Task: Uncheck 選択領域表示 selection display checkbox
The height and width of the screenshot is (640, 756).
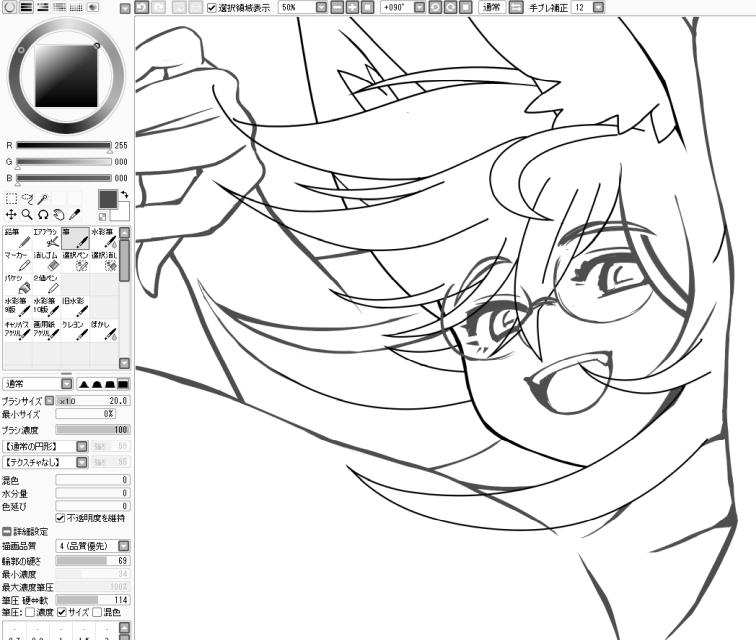Action: click(211, 8)
